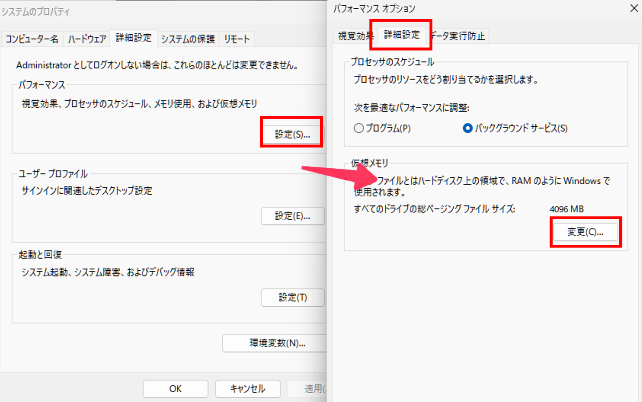Go to the システムの保護 tab
Screen dimensions: 642x402
[189, 39]
